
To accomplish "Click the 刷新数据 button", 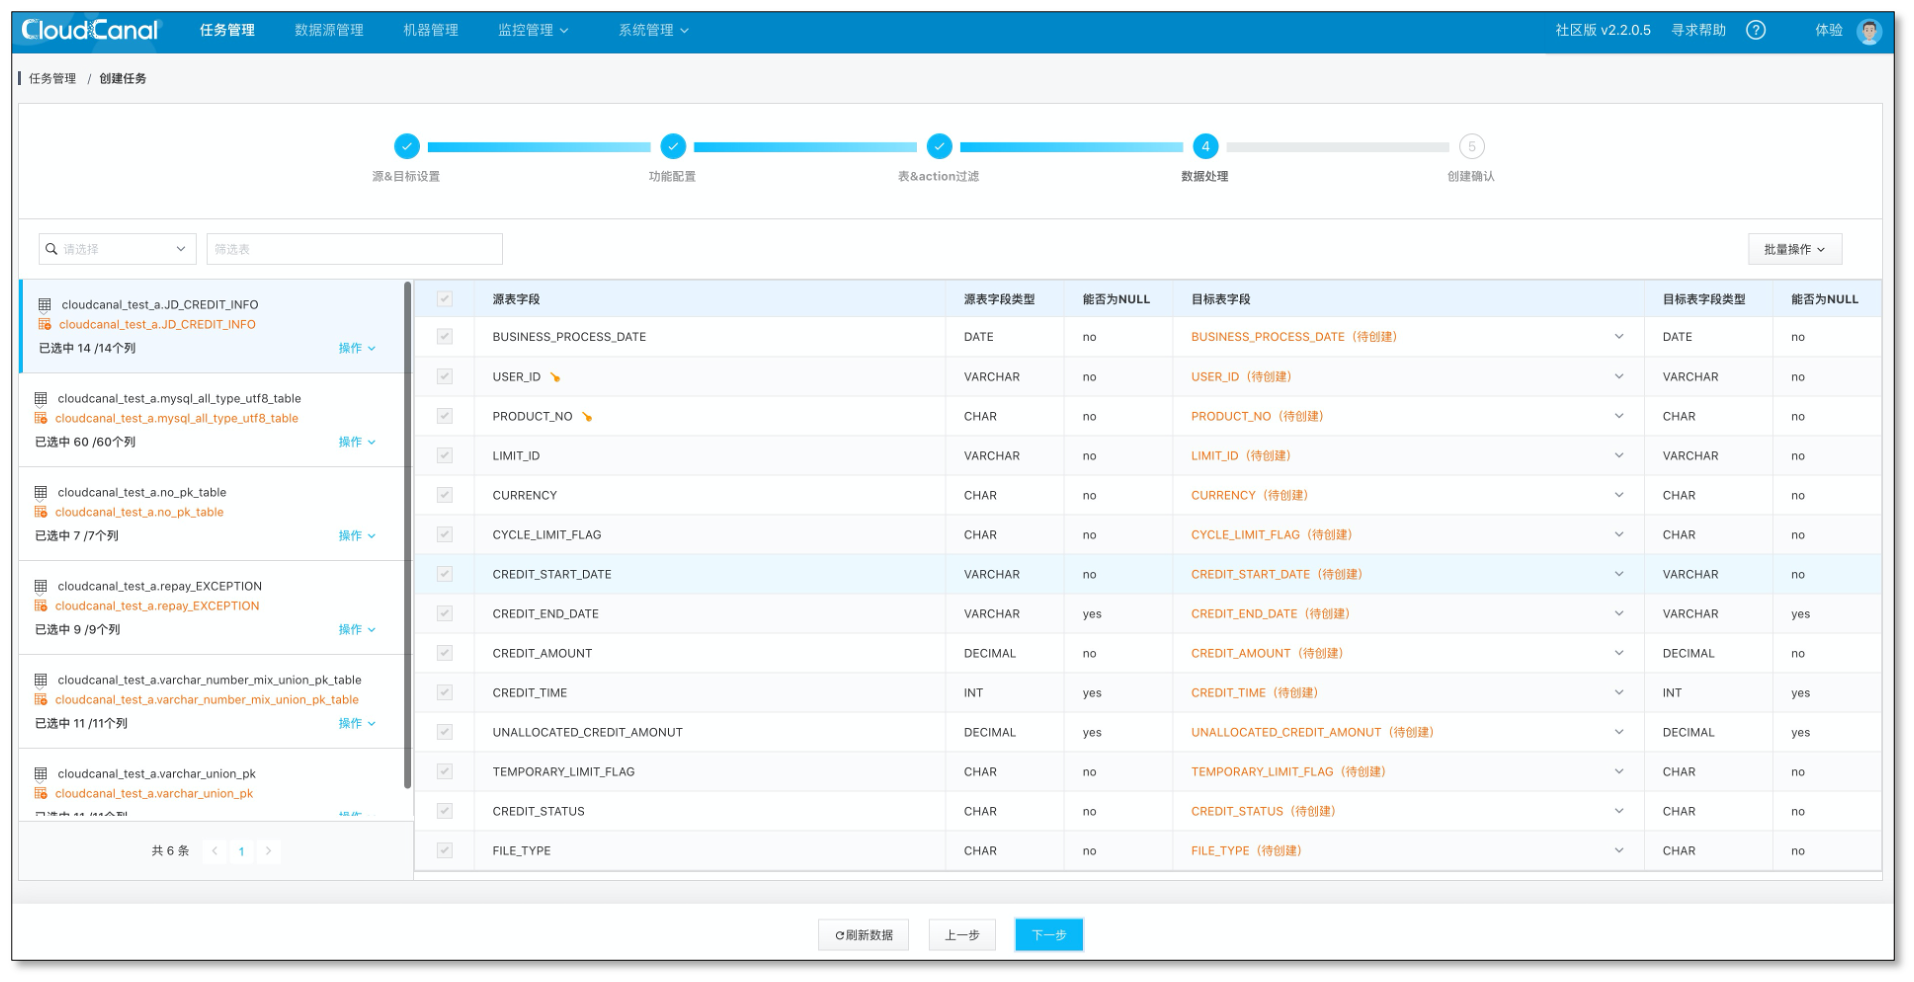I will coord(863,935).
